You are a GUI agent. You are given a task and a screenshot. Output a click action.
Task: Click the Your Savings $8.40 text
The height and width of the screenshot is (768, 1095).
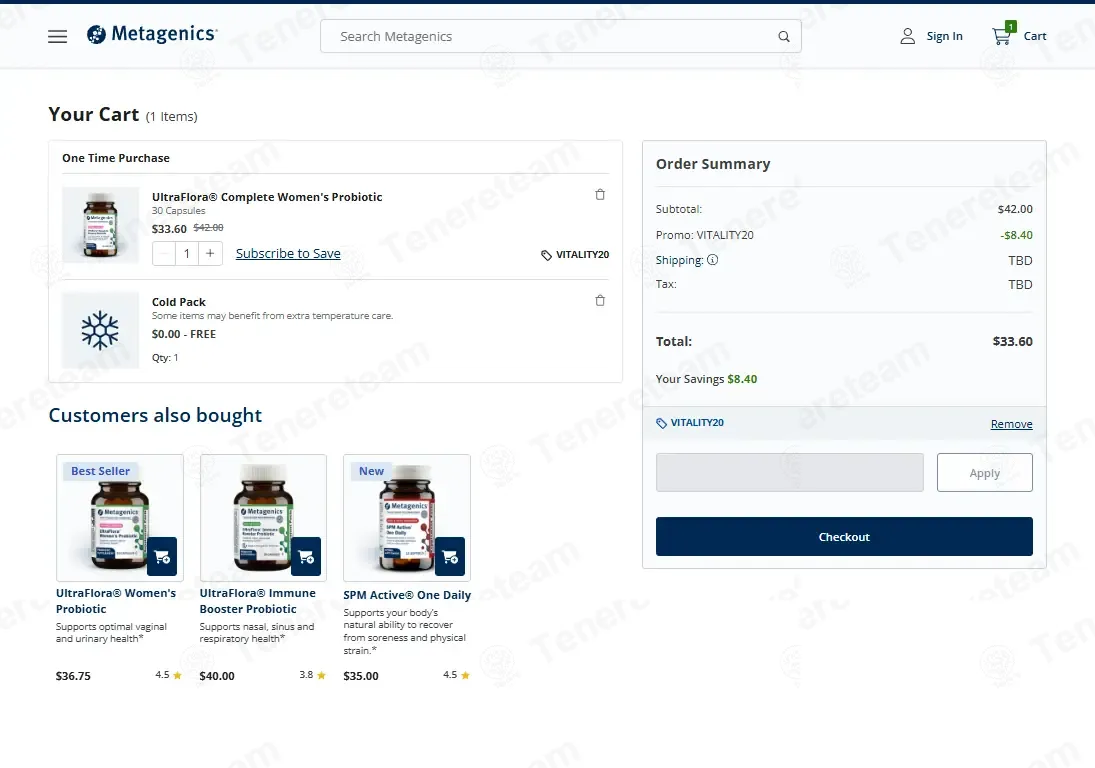coord(706,379)
